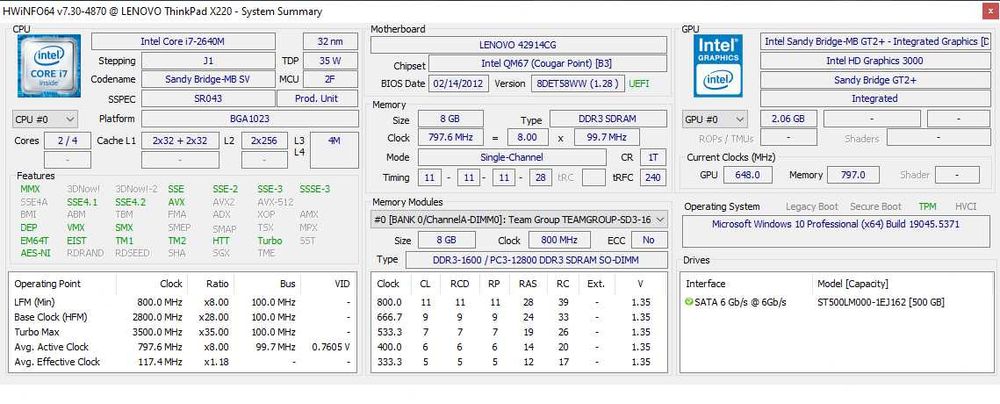1000x404 pixels.
Task: Click the Intel Graphics GPU logo
Action: [x=717, y=66]
